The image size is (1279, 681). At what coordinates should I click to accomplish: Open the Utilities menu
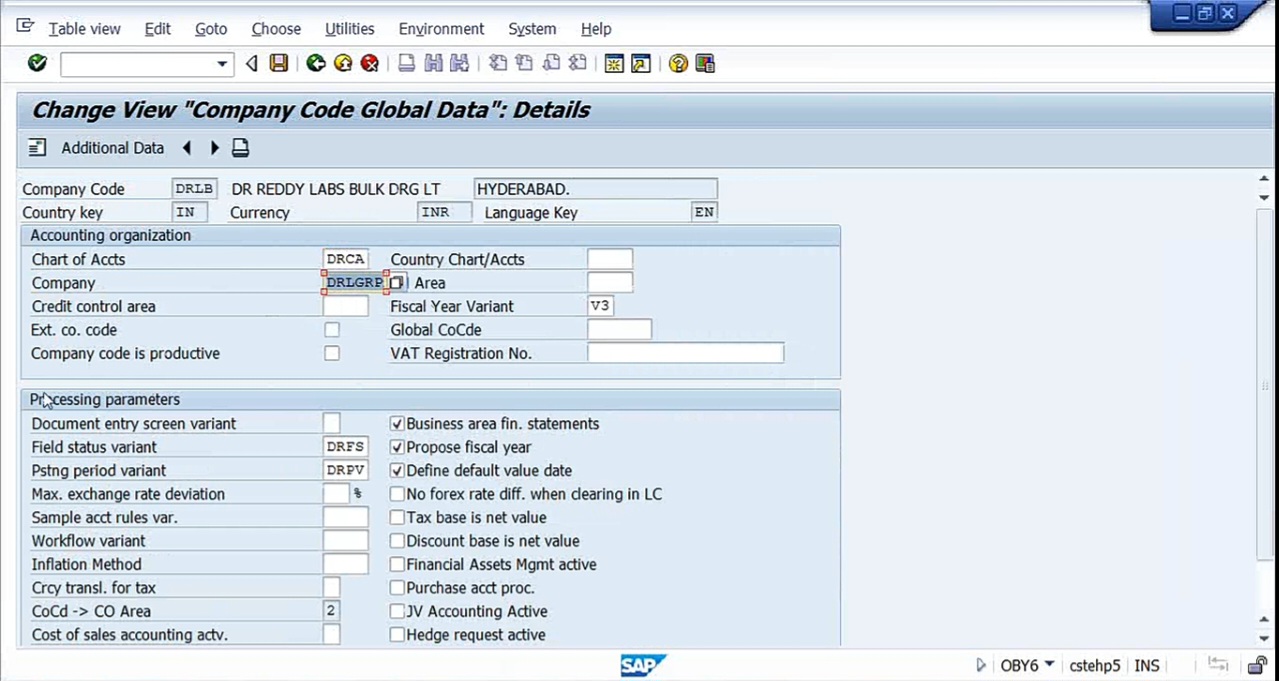(350, 29)
